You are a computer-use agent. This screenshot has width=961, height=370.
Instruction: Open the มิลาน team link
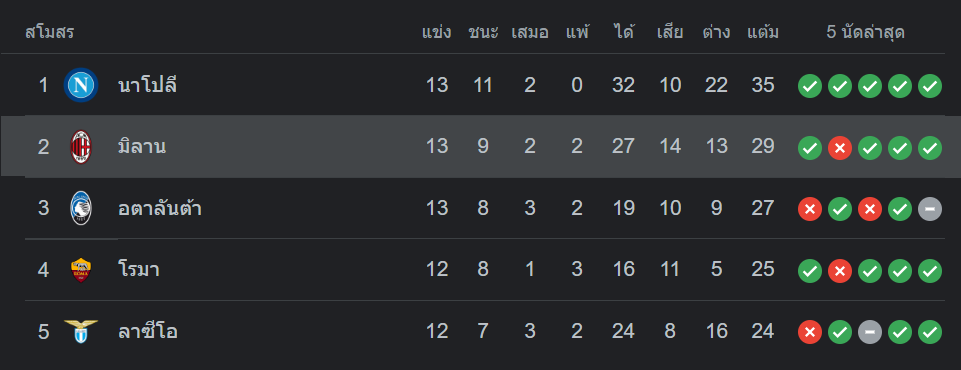[142, 147]
